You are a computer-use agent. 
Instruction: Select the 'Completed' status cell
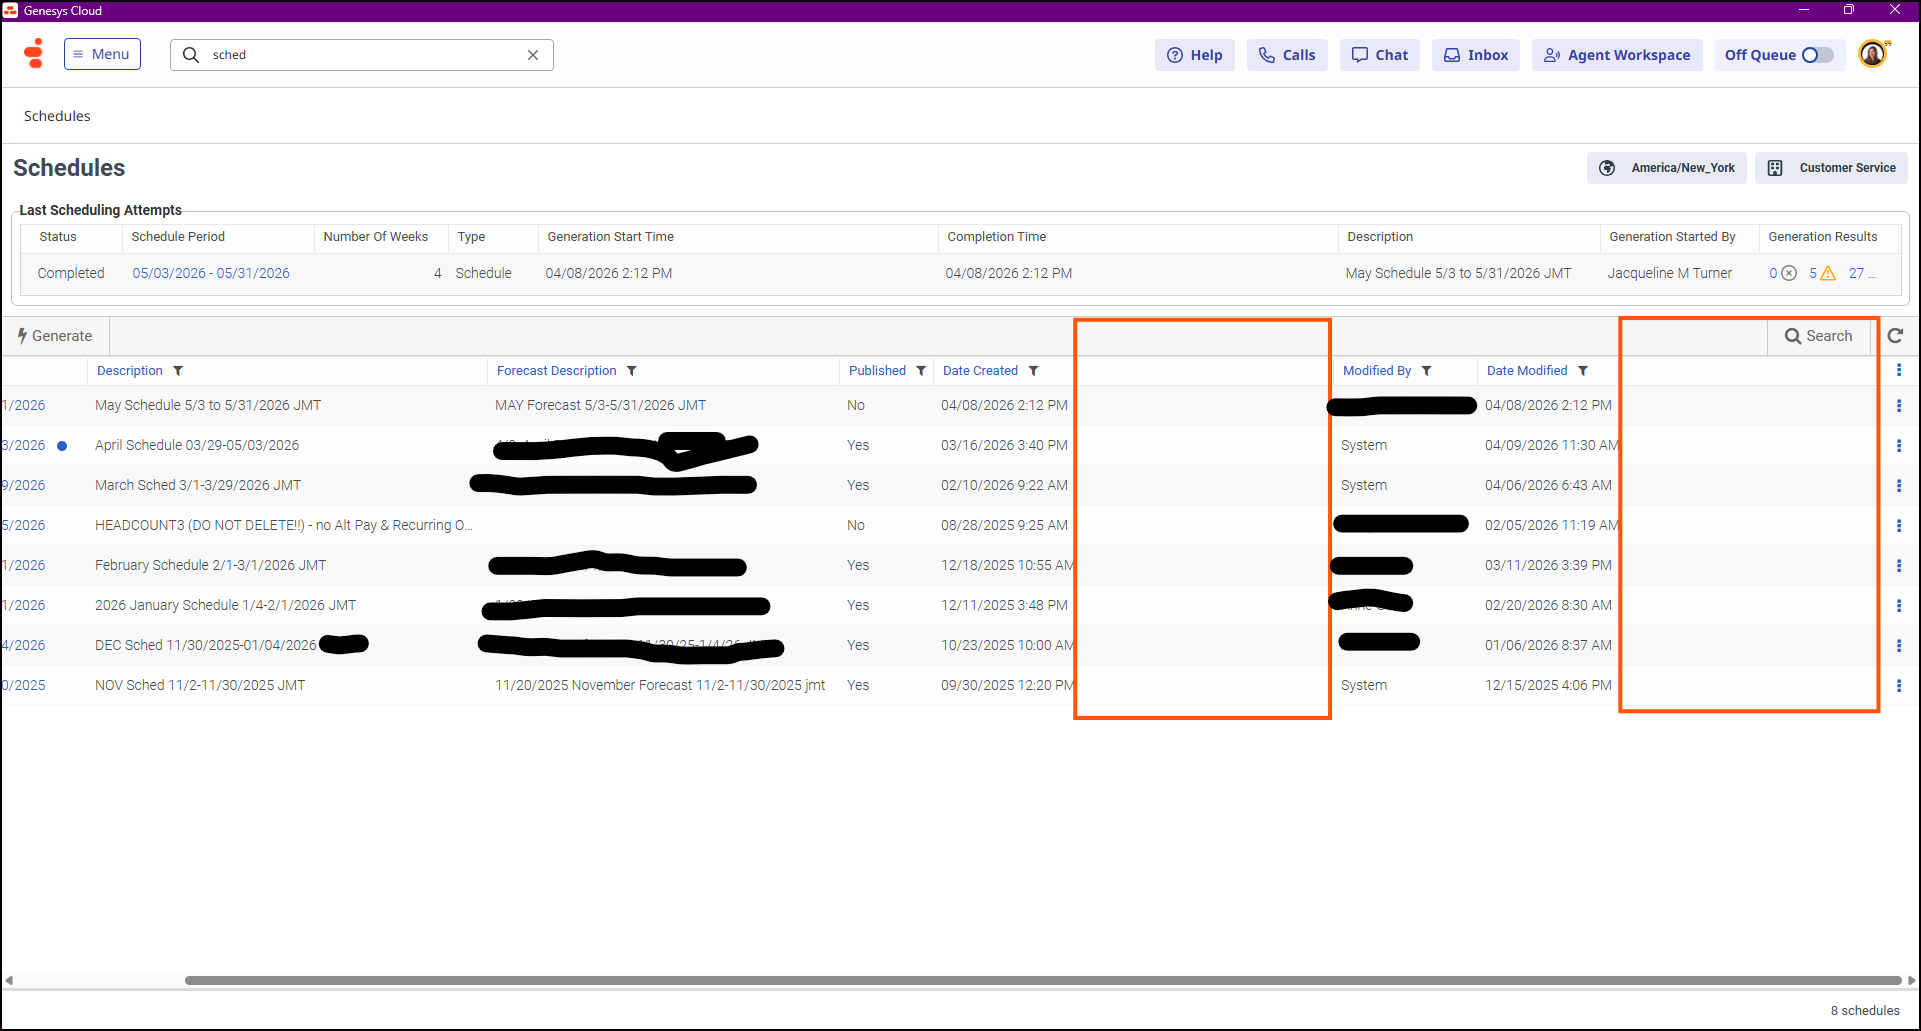[x=71, y=273]
